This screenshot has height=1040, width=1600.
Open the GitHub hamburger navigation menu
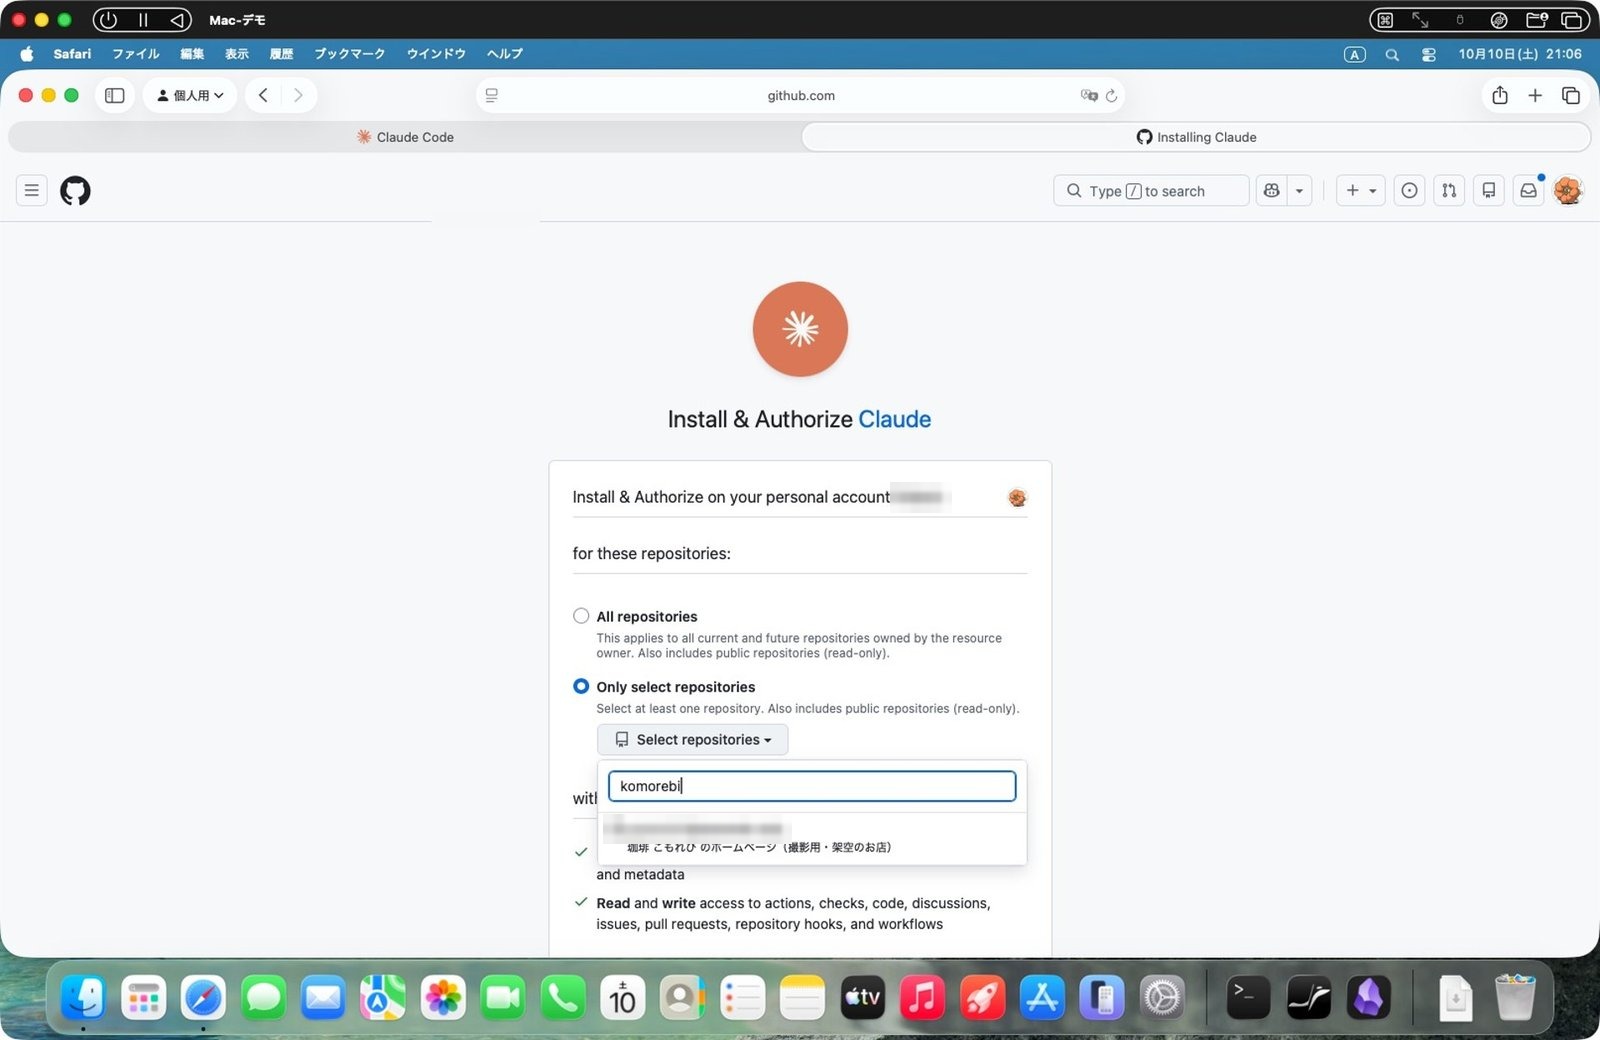click(x=32, y=190)
